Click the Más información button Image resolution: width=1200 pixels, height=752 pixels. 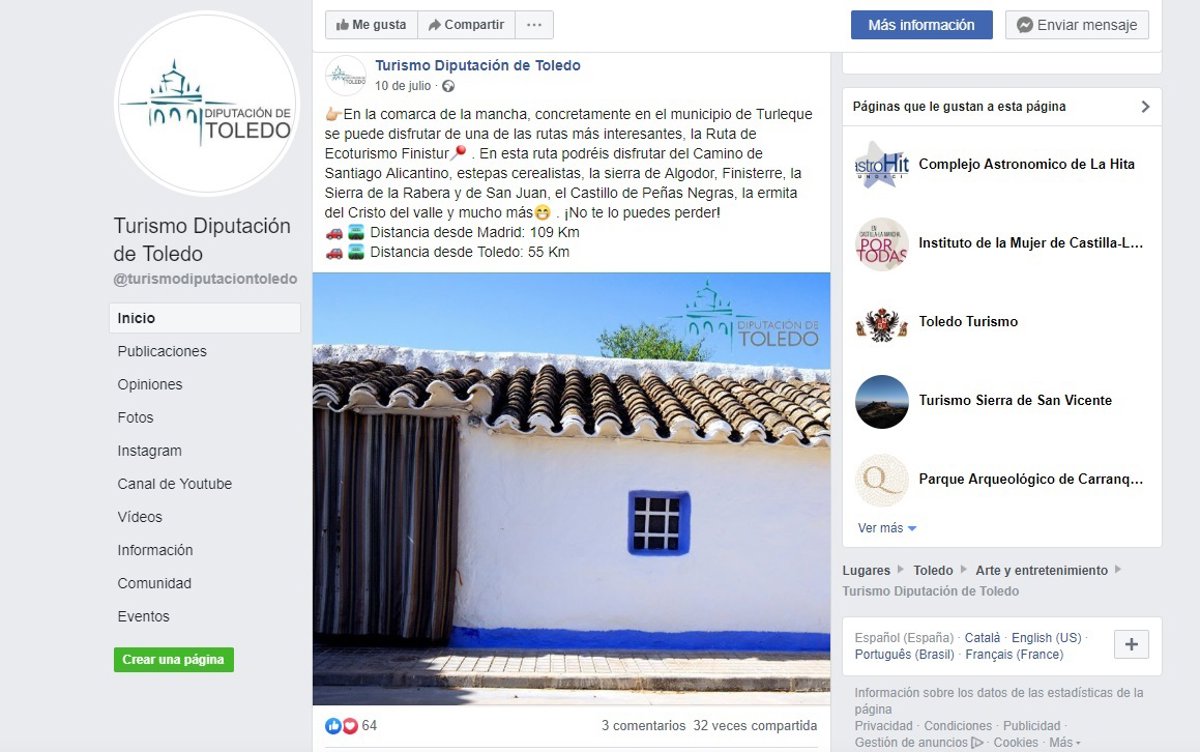(921, 25)
